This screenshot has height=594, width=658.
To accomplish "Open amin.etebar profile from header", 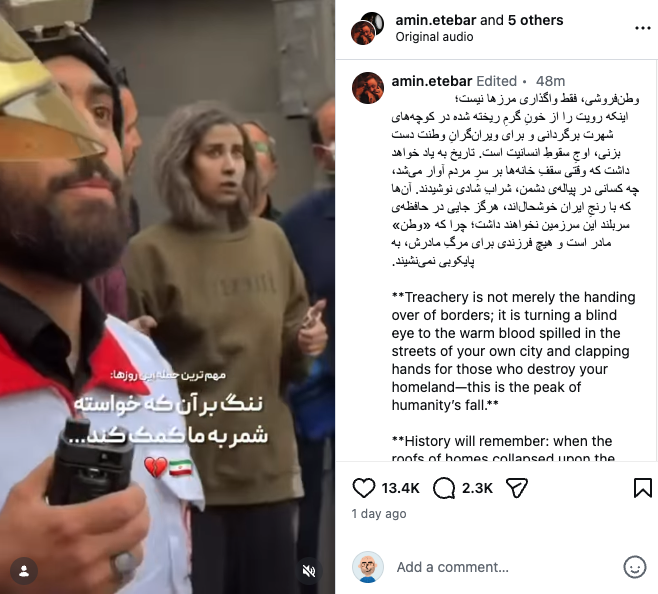I will [436, 20].
